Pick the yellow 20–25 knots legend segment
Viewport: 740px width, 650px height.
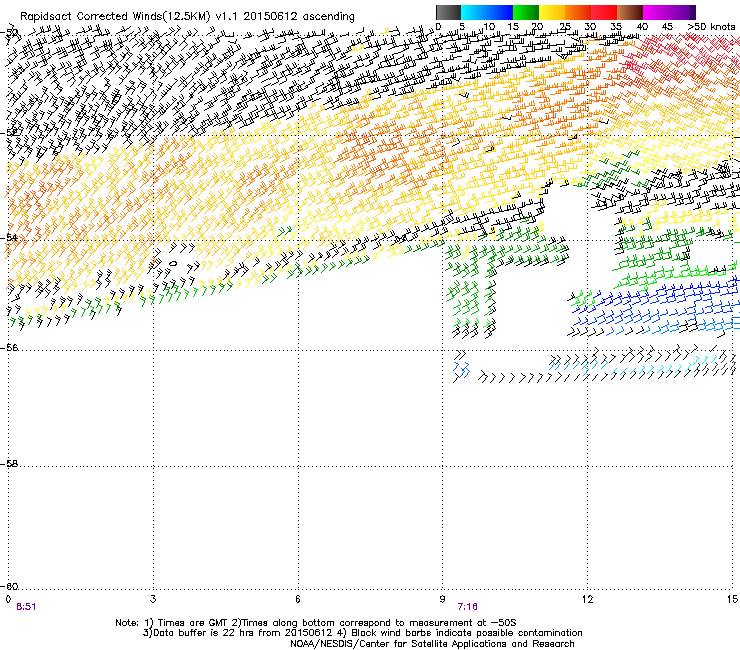coord(552,12)
